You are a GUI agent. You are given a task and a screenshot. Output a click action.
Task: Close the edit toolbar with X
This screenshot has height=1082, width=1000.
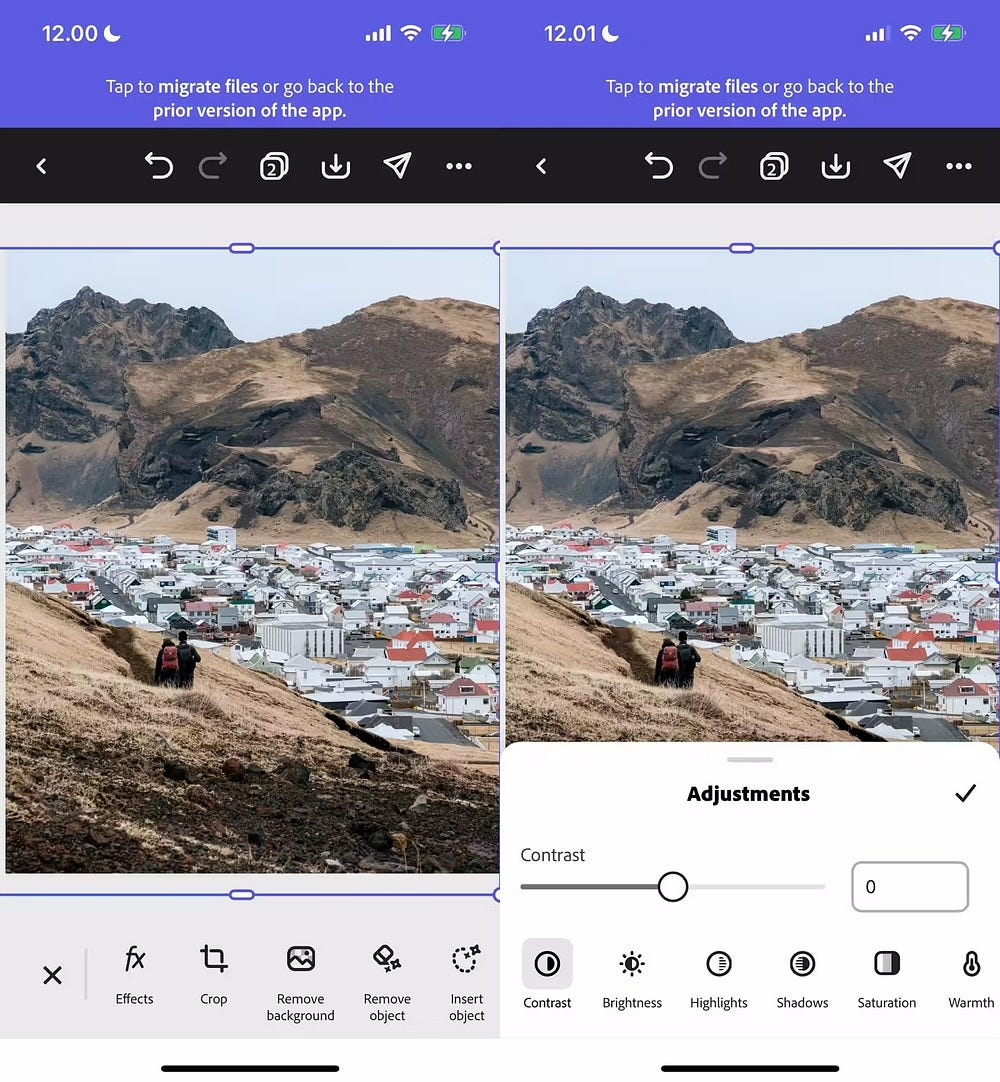[x=52, y=975]
